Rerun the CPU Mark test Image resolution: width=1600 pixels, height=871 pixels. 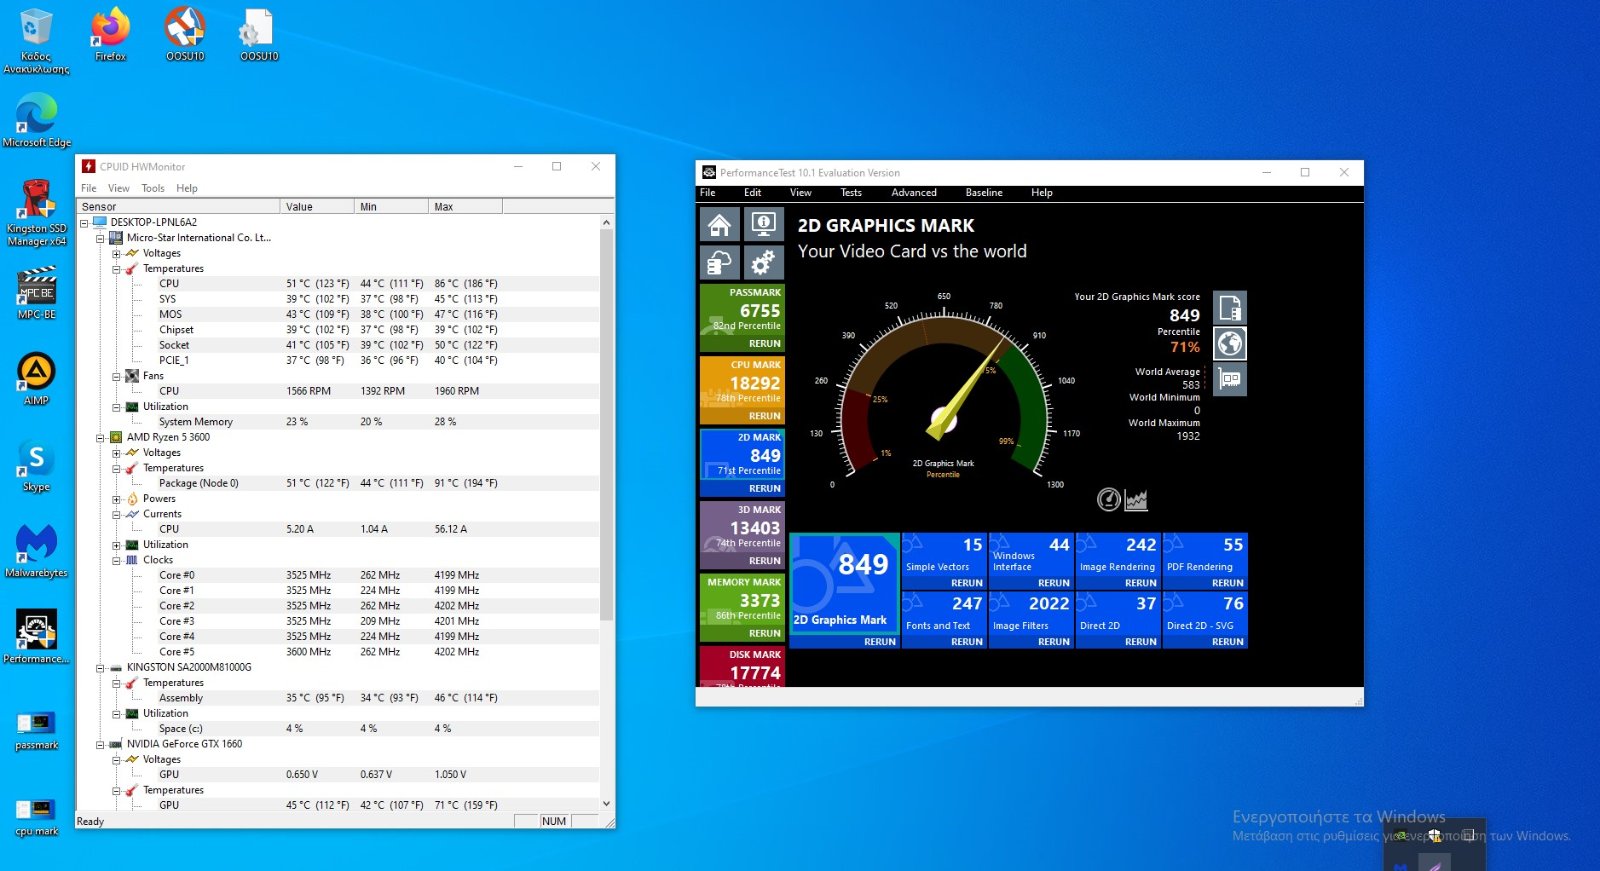[x=764, y=416]
